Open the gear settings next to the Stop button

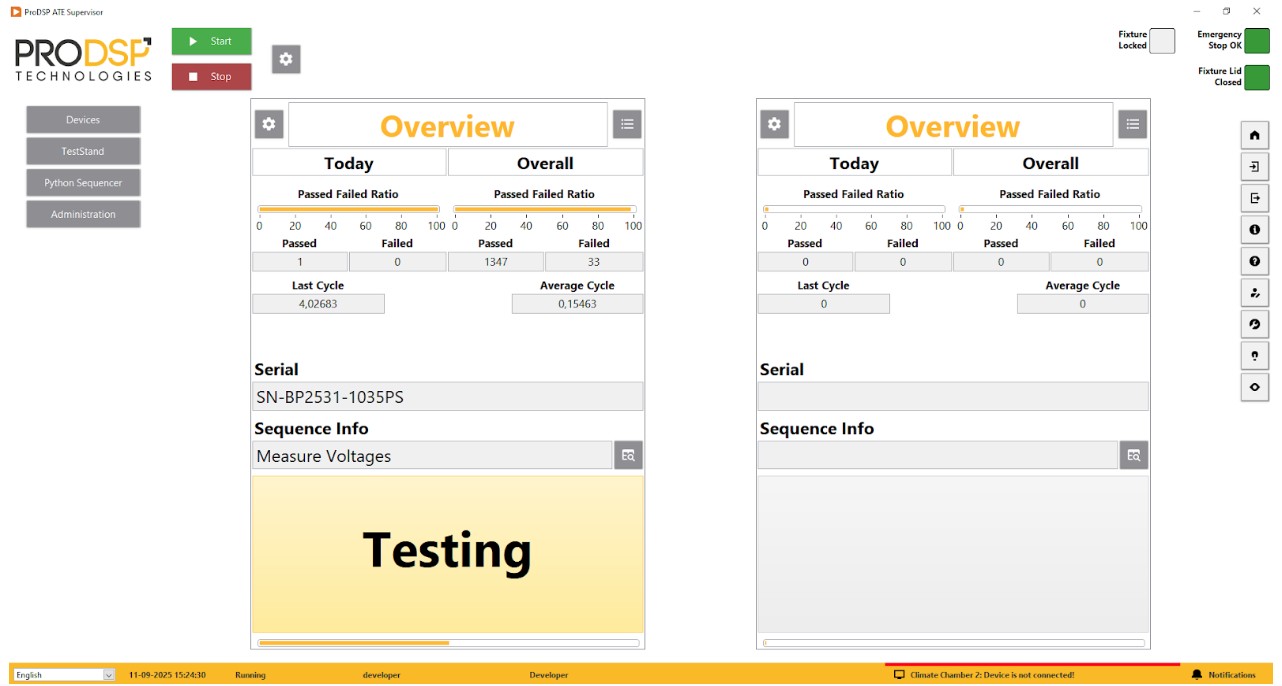pos(286,59)
